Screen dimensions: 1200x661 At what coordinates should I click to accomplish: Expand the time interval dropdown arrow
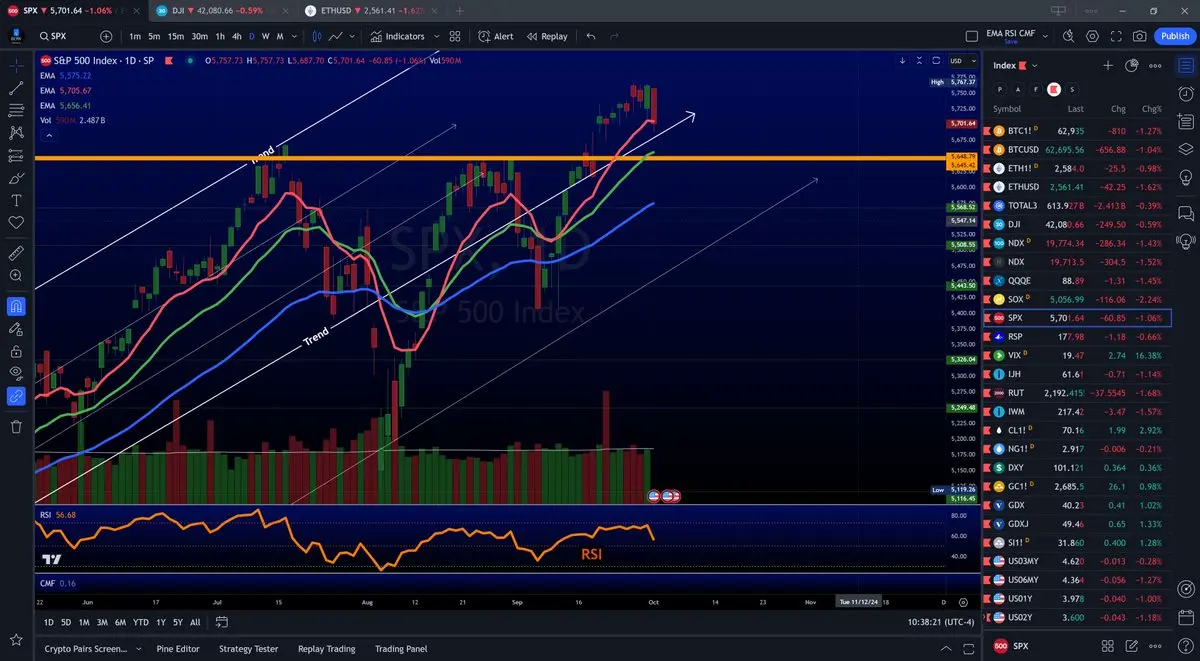click(294, 36)
